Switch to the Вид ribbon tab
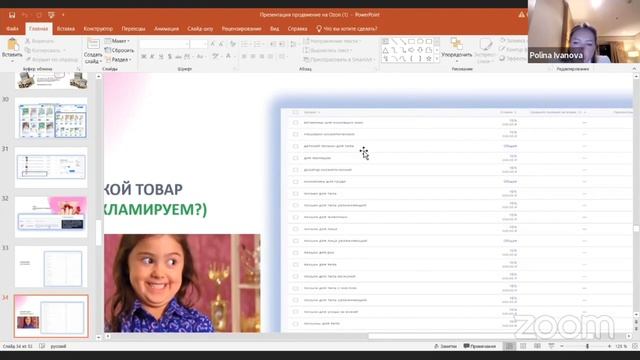 [275, 29]
